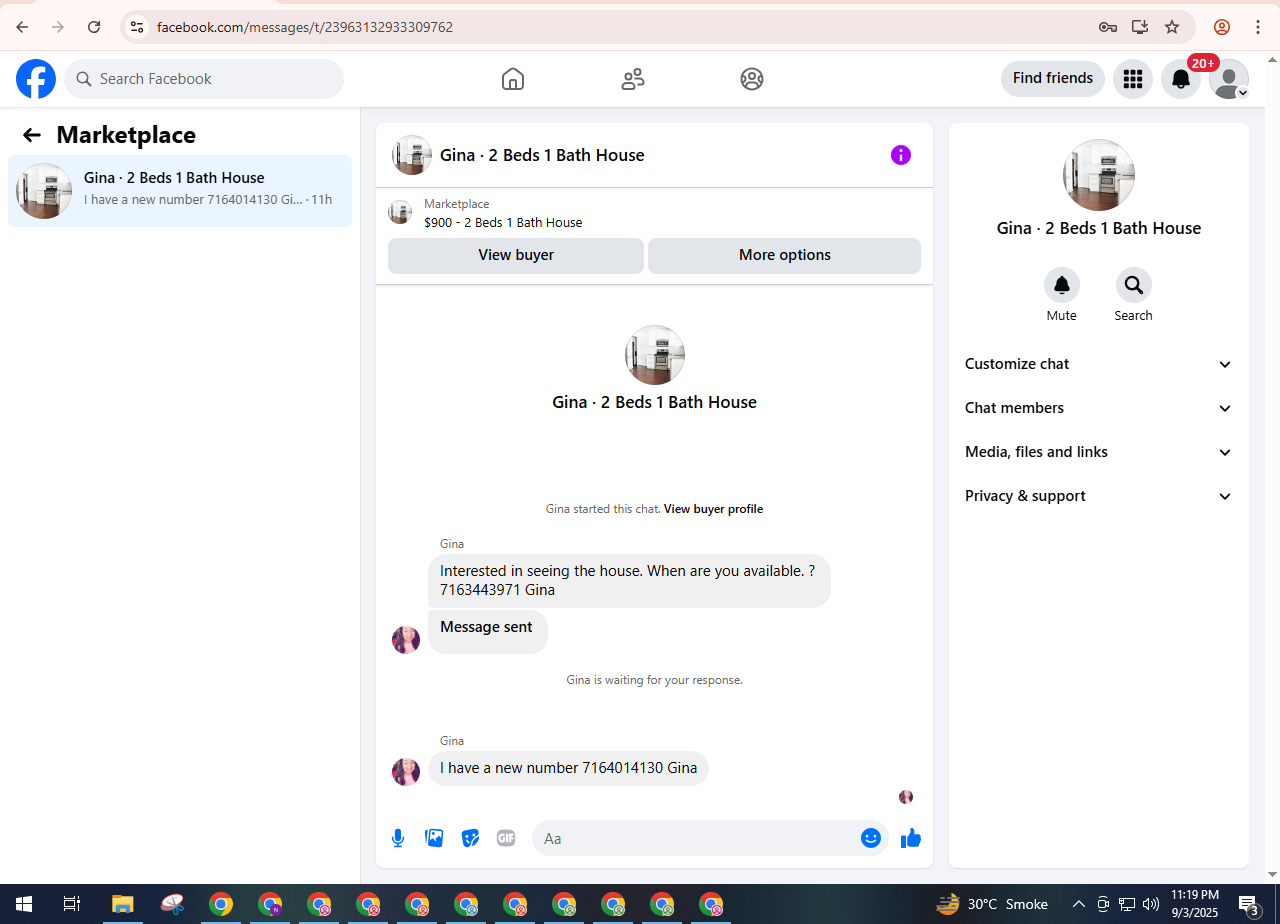The image size is (1280, 924).
Task: Open More options for this listing
Action: click(784, 255)
